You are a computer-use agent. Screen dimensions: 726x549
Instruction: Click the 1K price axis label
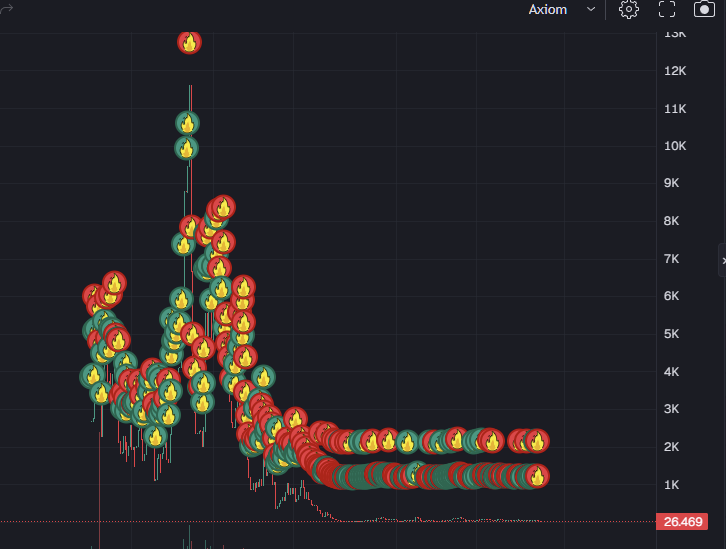point(671,485)
